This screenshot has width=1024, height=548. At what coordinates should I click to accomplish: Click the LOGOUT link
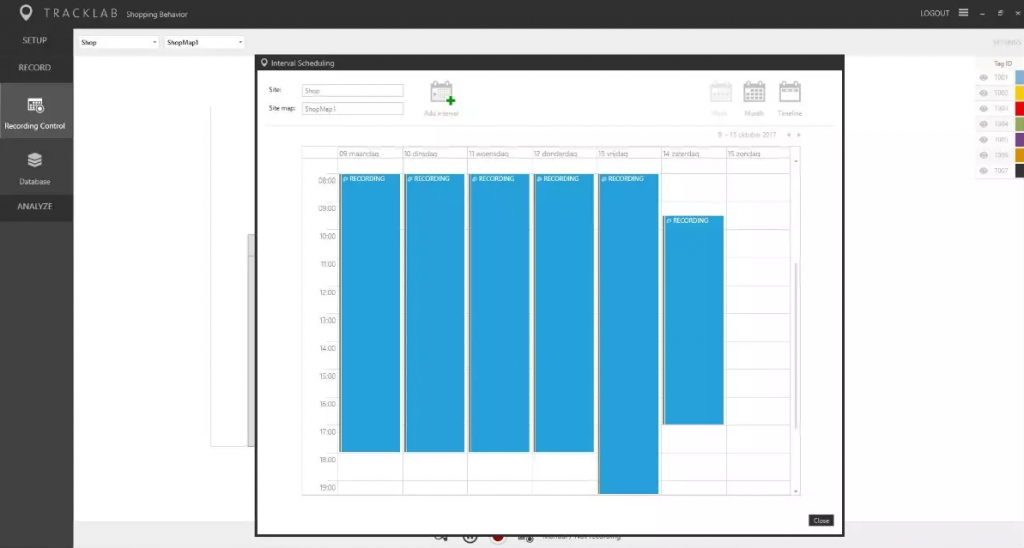pos(935,13)
